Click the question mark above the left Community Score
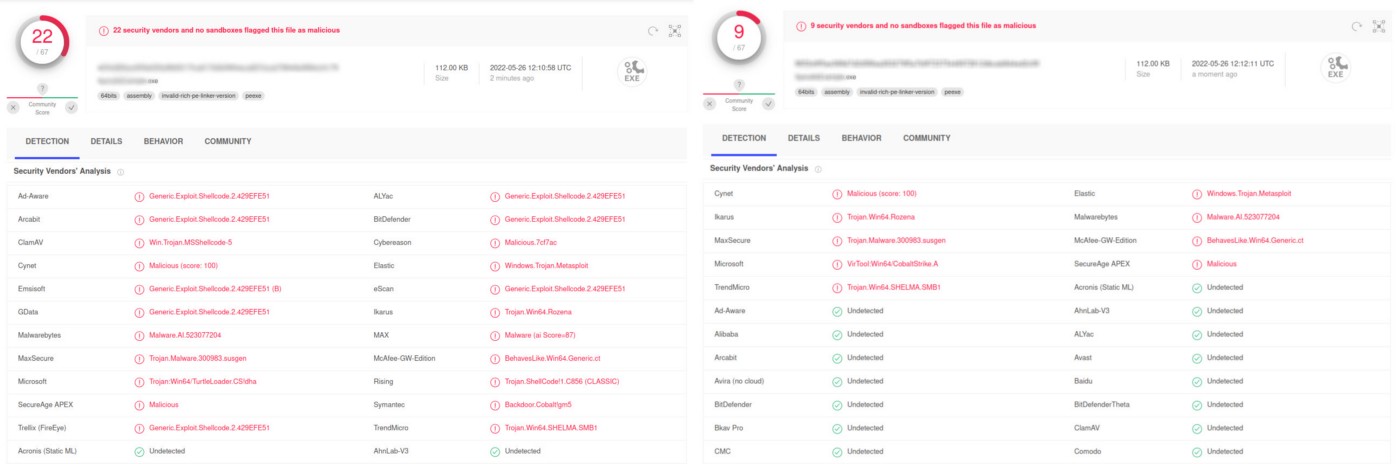 click(42, 89)
